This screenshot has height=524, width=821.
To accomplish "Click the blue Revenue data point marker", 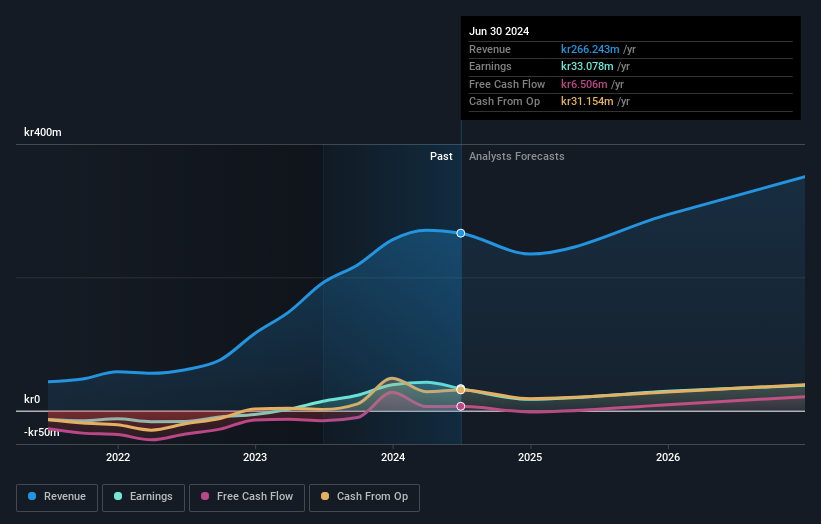I will click(x=461, y=233).
